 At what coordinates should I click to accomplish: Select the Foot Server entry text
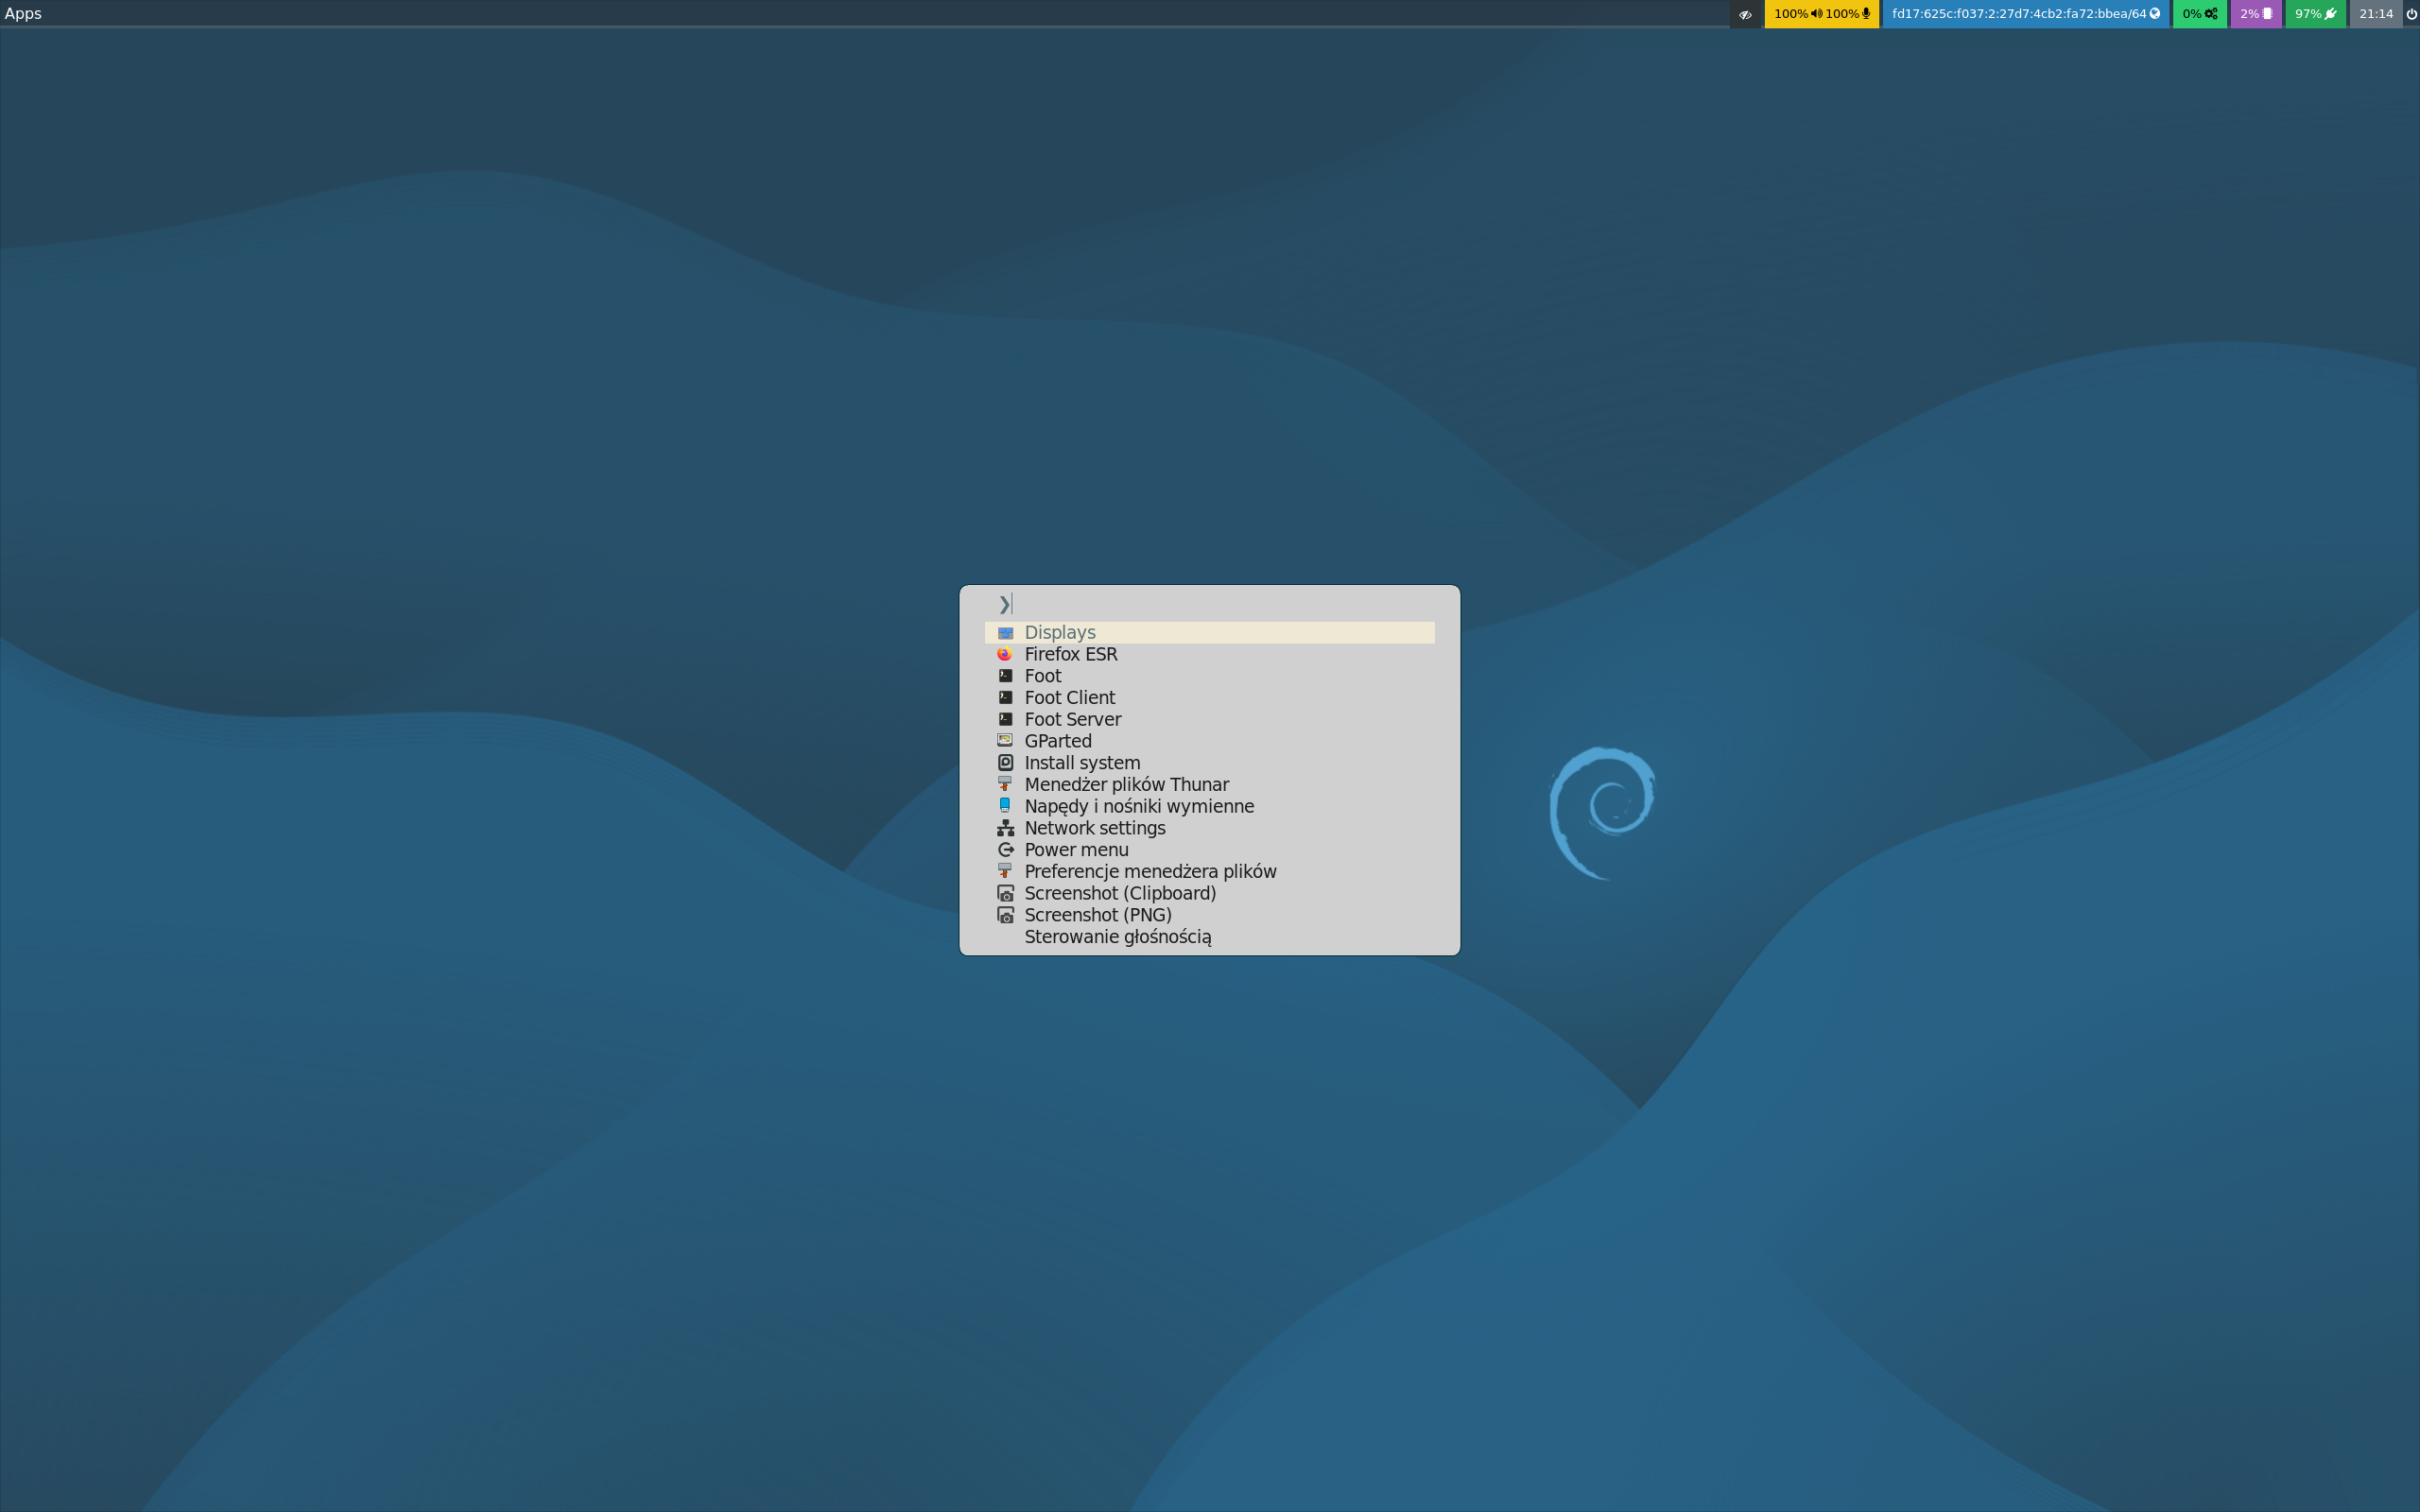coord(1073,719)
